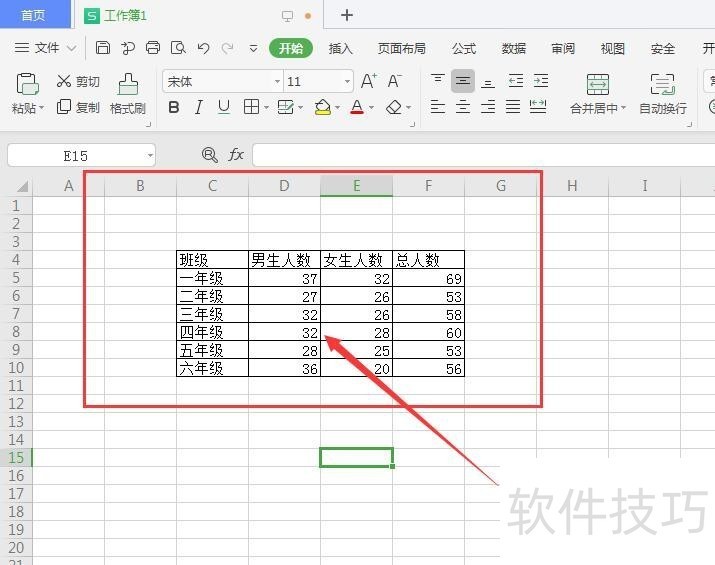Select column H header
Screen dimensions: 715x565
coord(572,186)
